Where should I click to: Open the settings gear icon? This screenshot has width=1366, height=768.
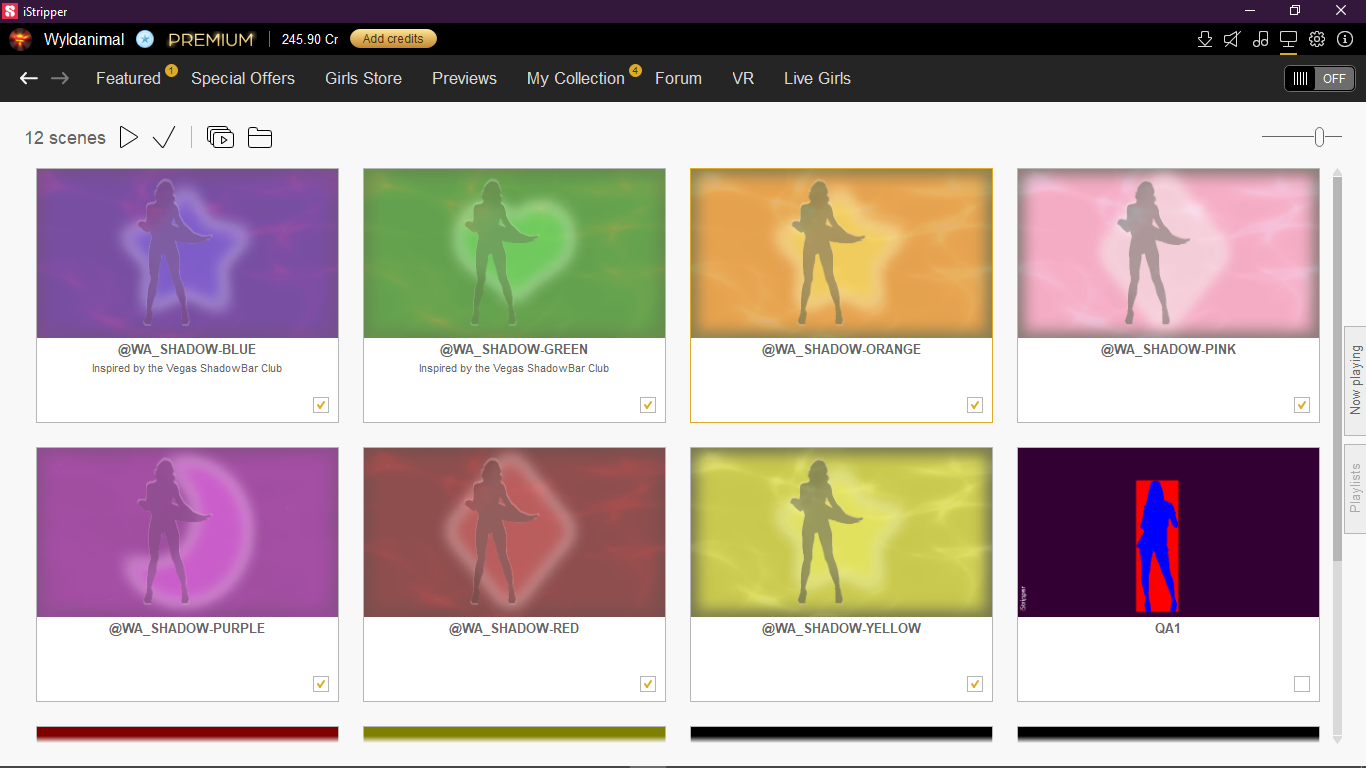click(x=1317, y=39)
